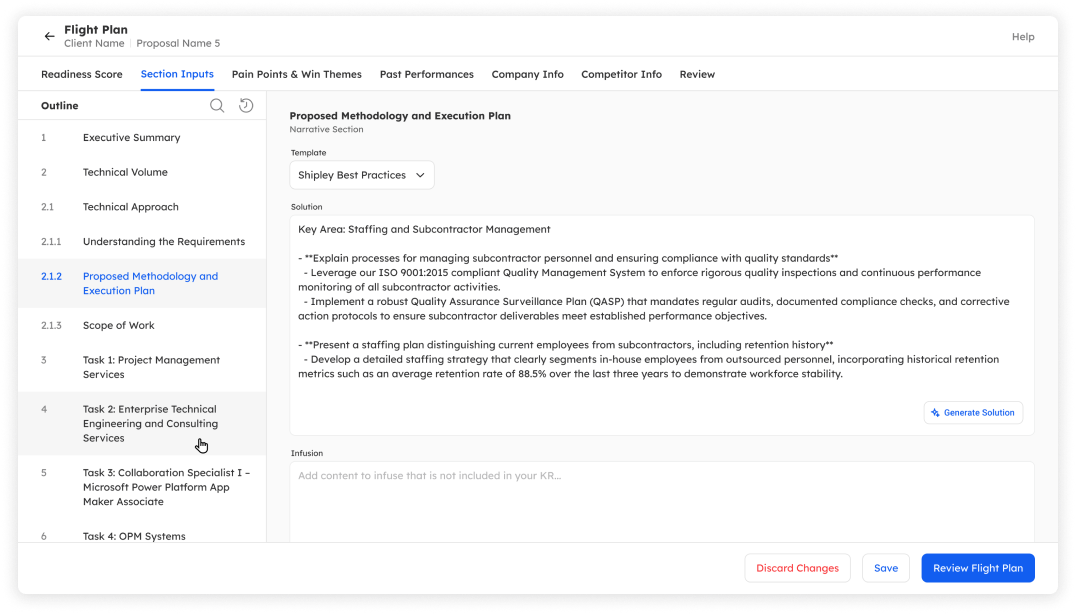This screenshot has height=614, width=1076.
Task: Select Task 1: Project Management Services
Action: click(x=142, y=367)
